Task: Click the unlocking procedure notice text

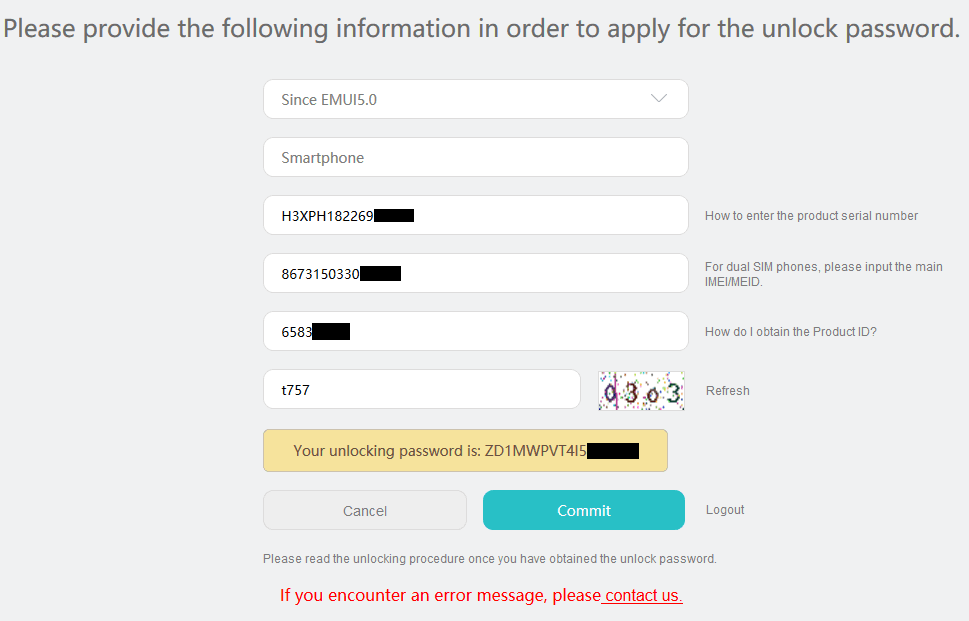Action: [489, 559]
